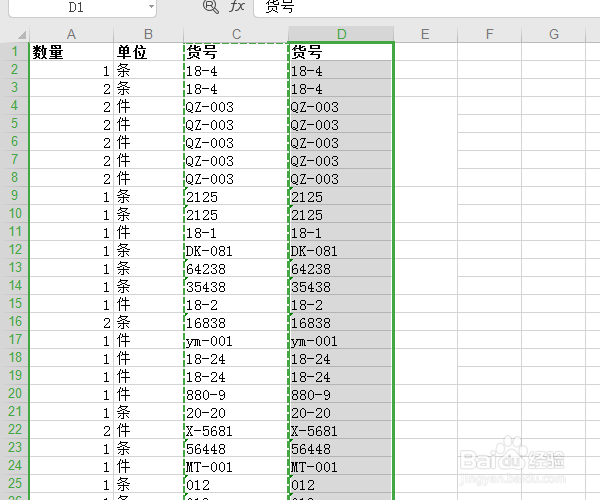Click cell D24 with MT-001

341,466
